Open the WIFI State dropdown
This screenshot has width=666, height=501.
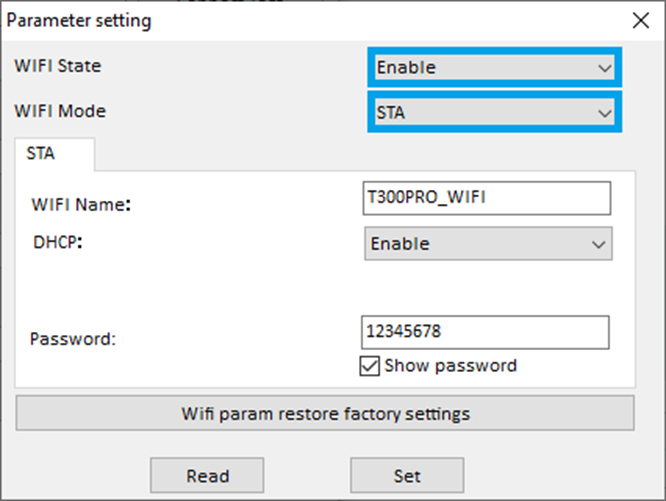tap(494, 68)
